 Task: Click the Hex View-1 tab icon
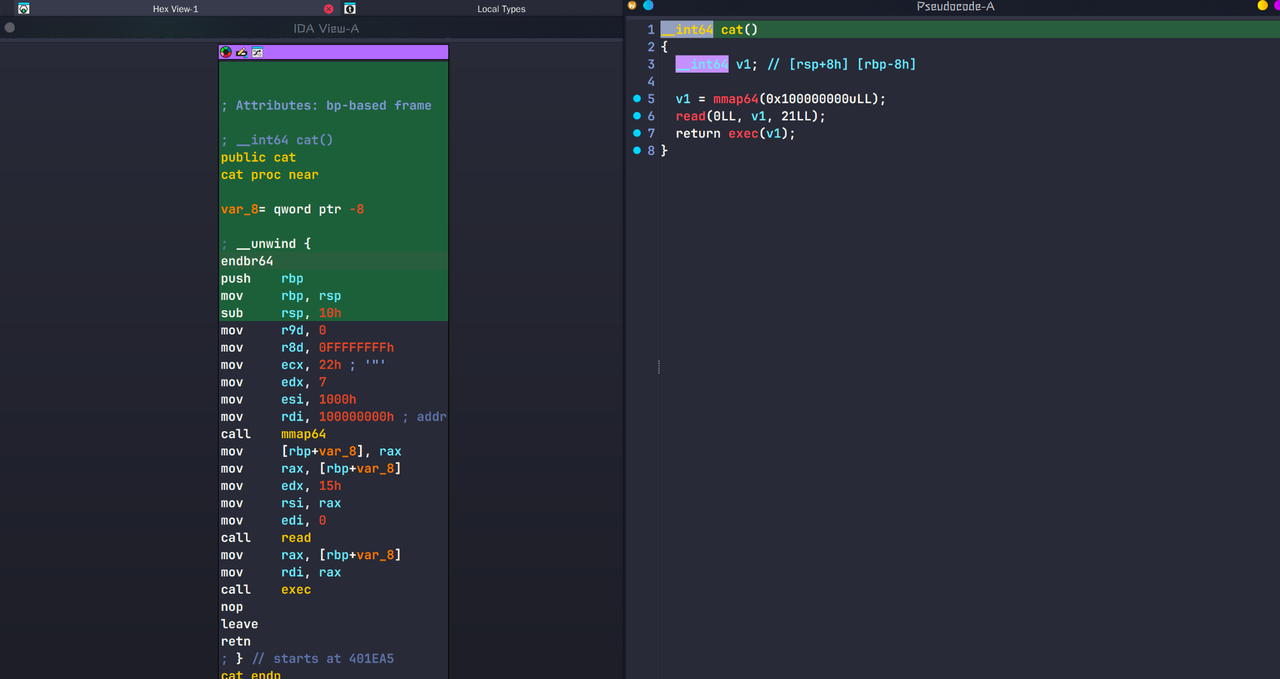[24, 8]
